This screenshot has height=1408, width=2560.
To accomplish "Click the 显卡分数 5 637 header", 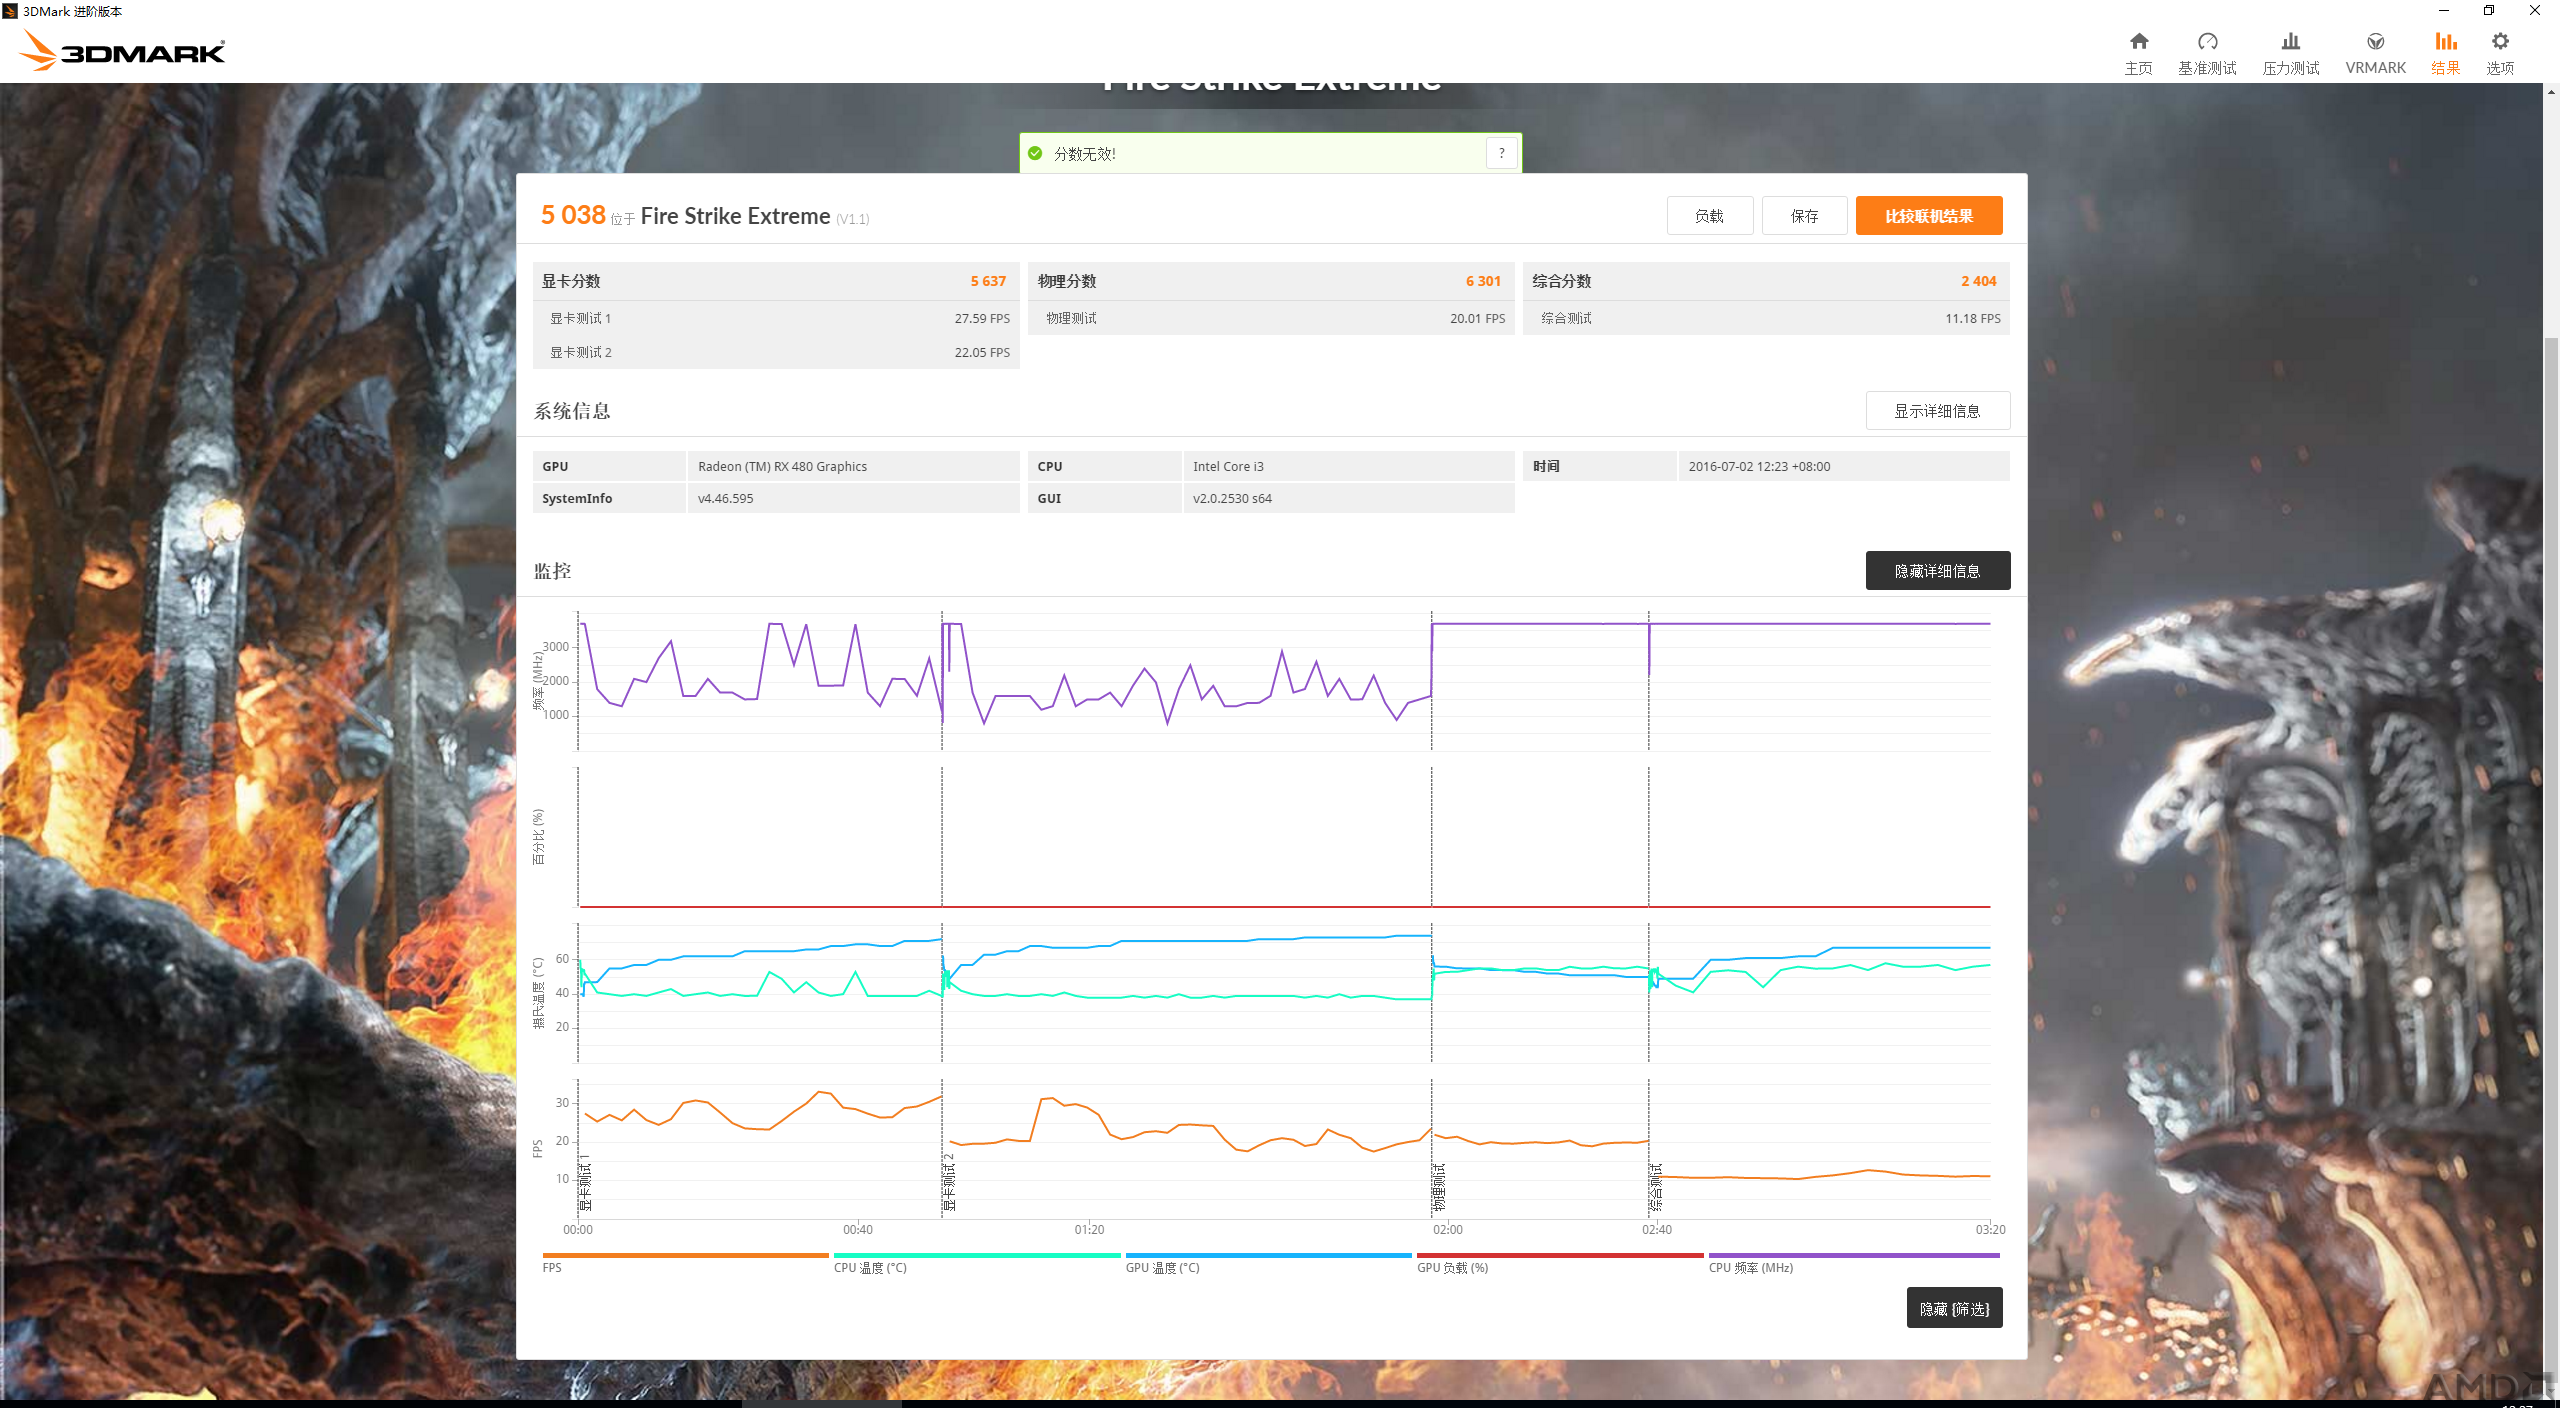I will point(776,281).
